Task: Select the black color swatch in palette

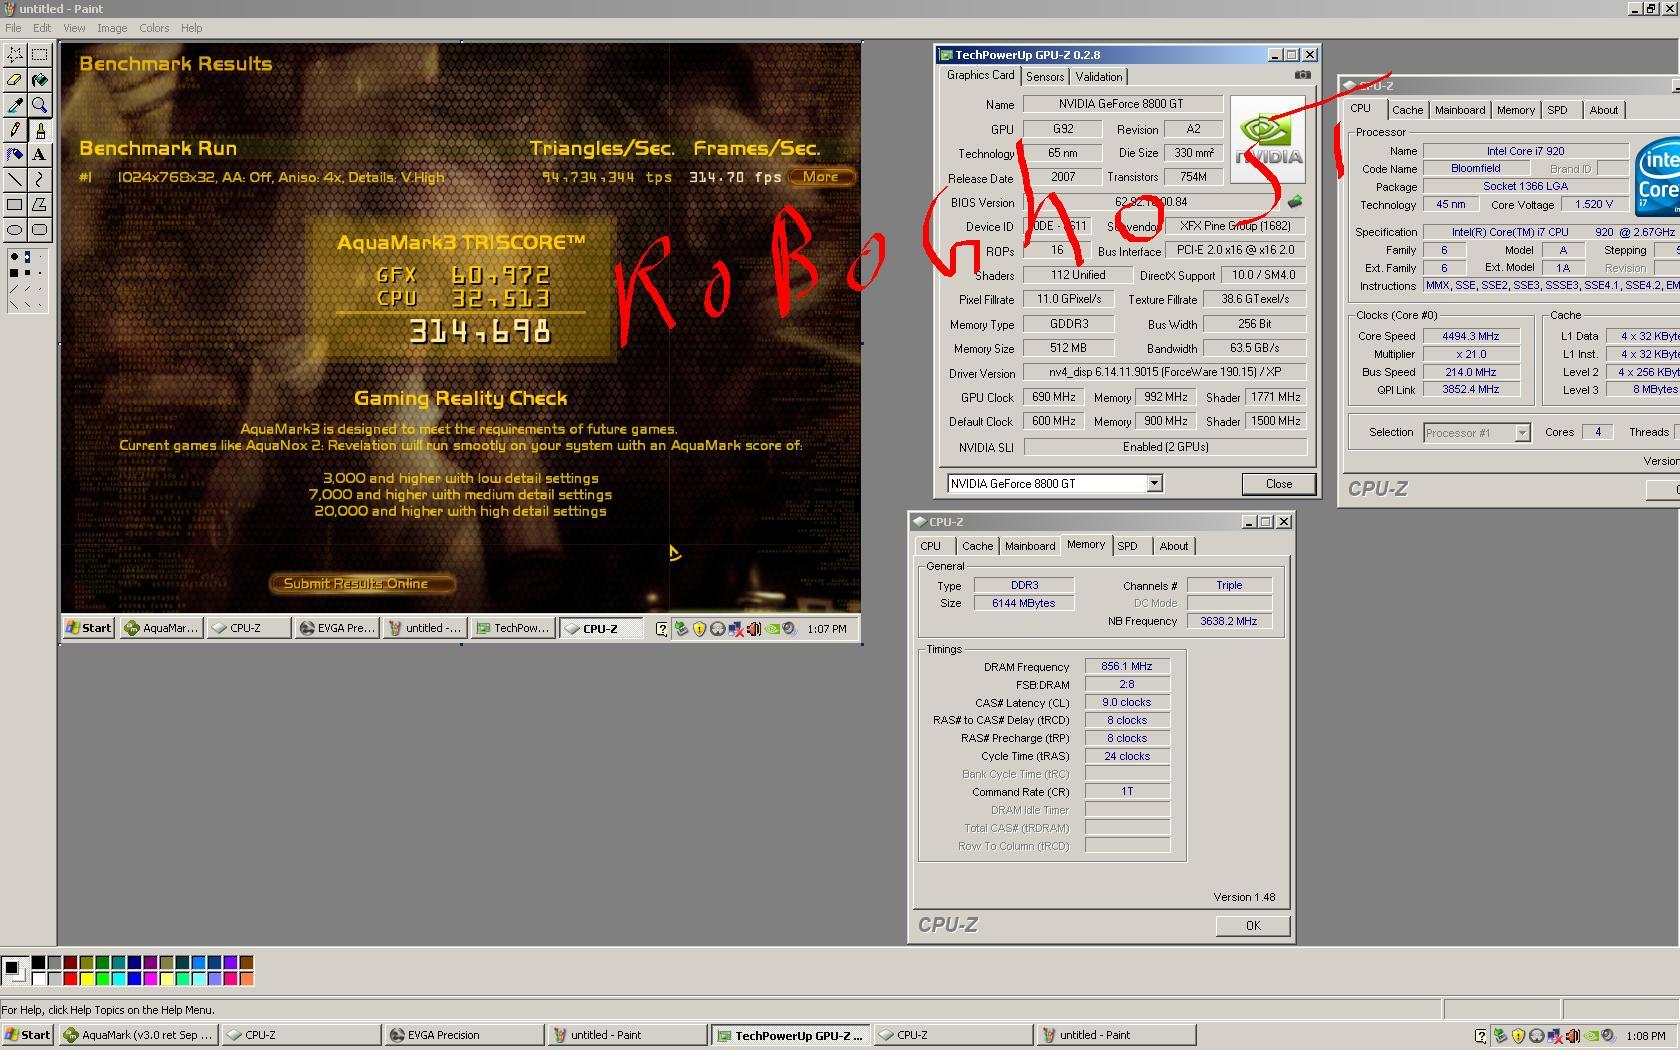Action: (x=38, y=963)
